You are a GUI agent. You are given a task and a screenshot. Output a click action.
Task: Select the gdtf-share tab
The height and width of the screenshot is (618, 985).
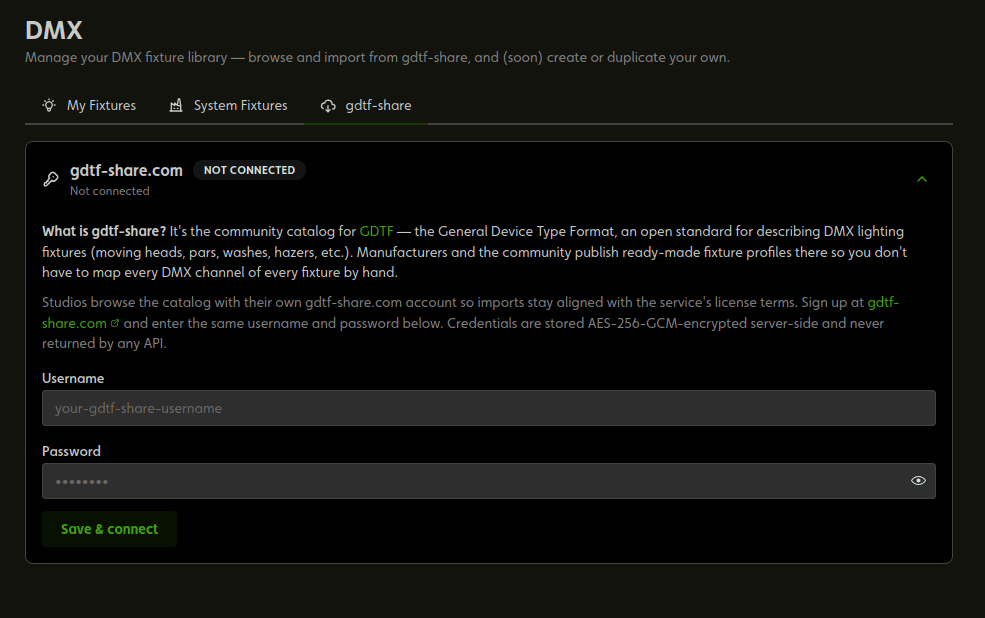coord(366,106)
